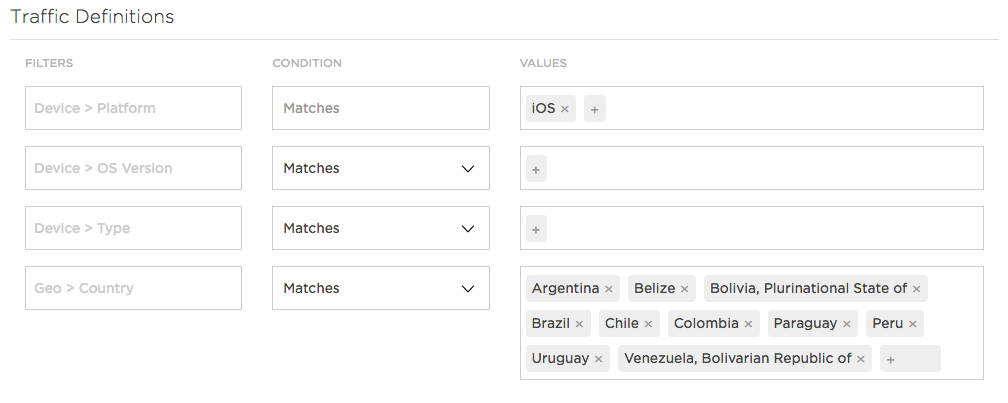Screen dimensions: 1008x403
Task: Remove the Uruguay tag
Action: 598,359
